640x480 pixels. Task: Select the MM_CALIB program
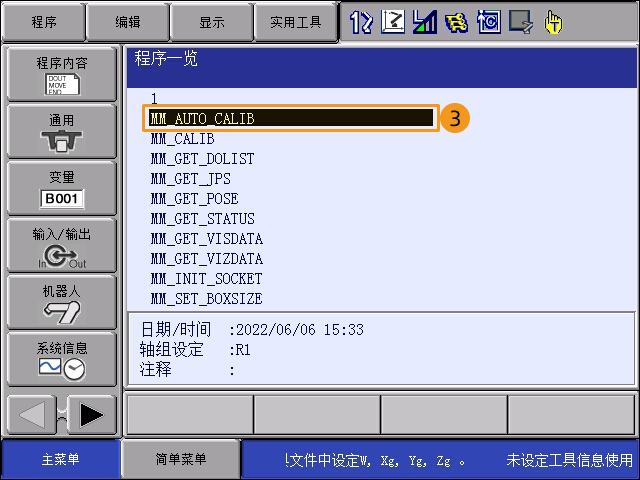[182, 139]
